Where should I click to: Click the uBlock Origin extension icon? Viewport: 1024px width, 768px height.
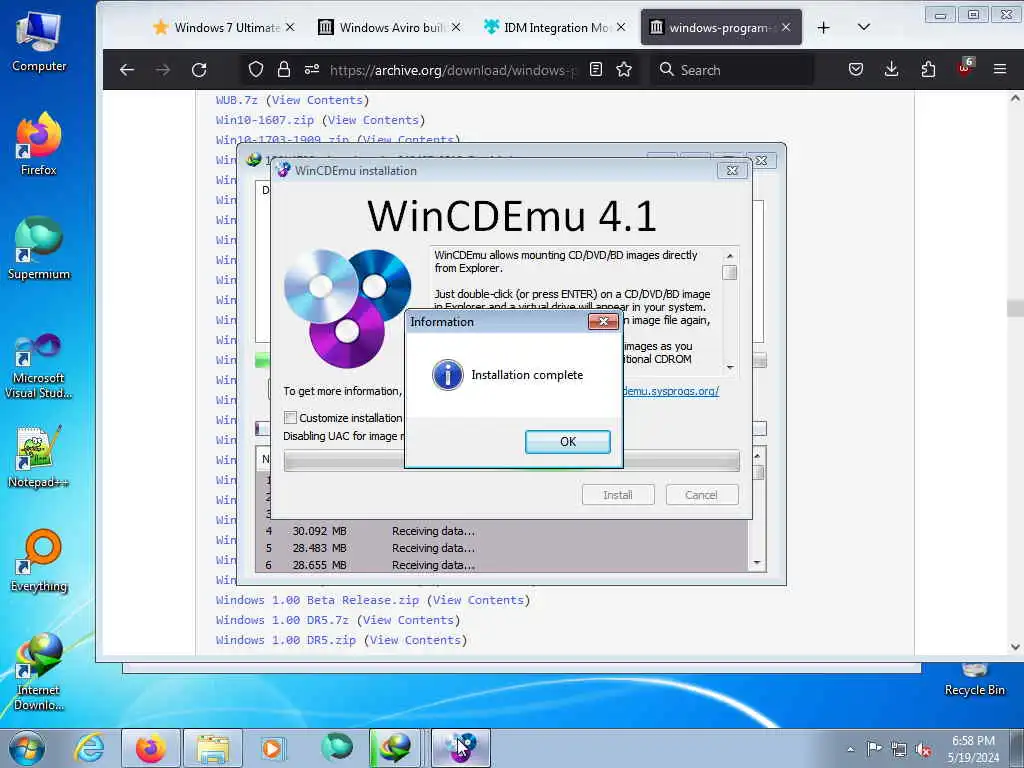965,68
